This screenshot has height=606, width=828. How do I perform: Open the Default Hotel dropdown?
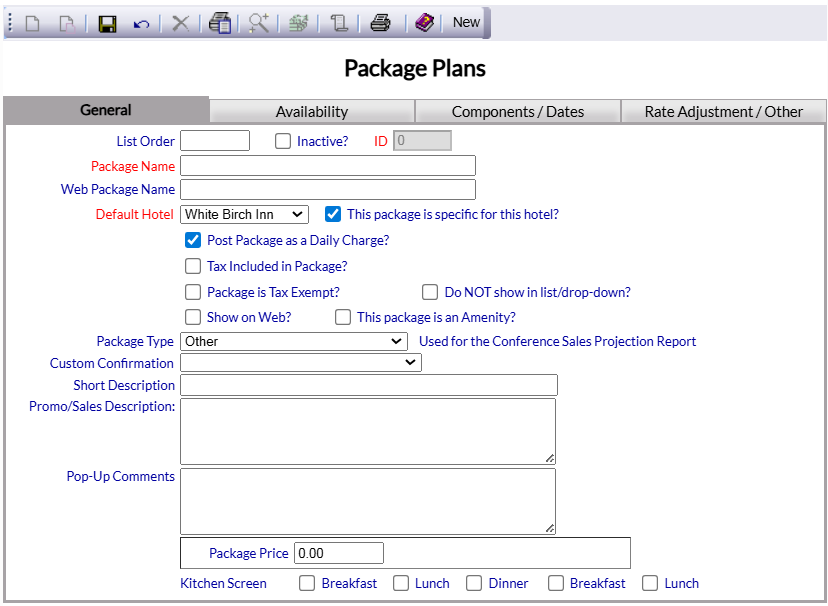coord(245,215)
